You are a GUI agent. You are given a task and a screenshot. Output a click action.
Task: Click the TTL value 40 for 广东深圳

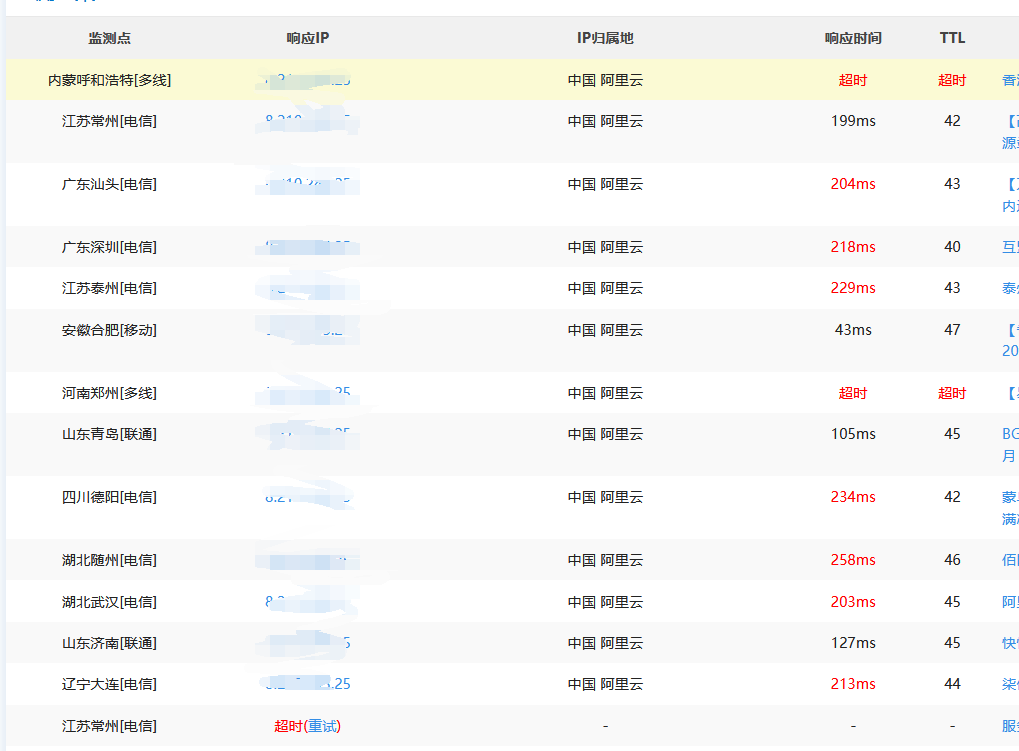tap(952, 247)
